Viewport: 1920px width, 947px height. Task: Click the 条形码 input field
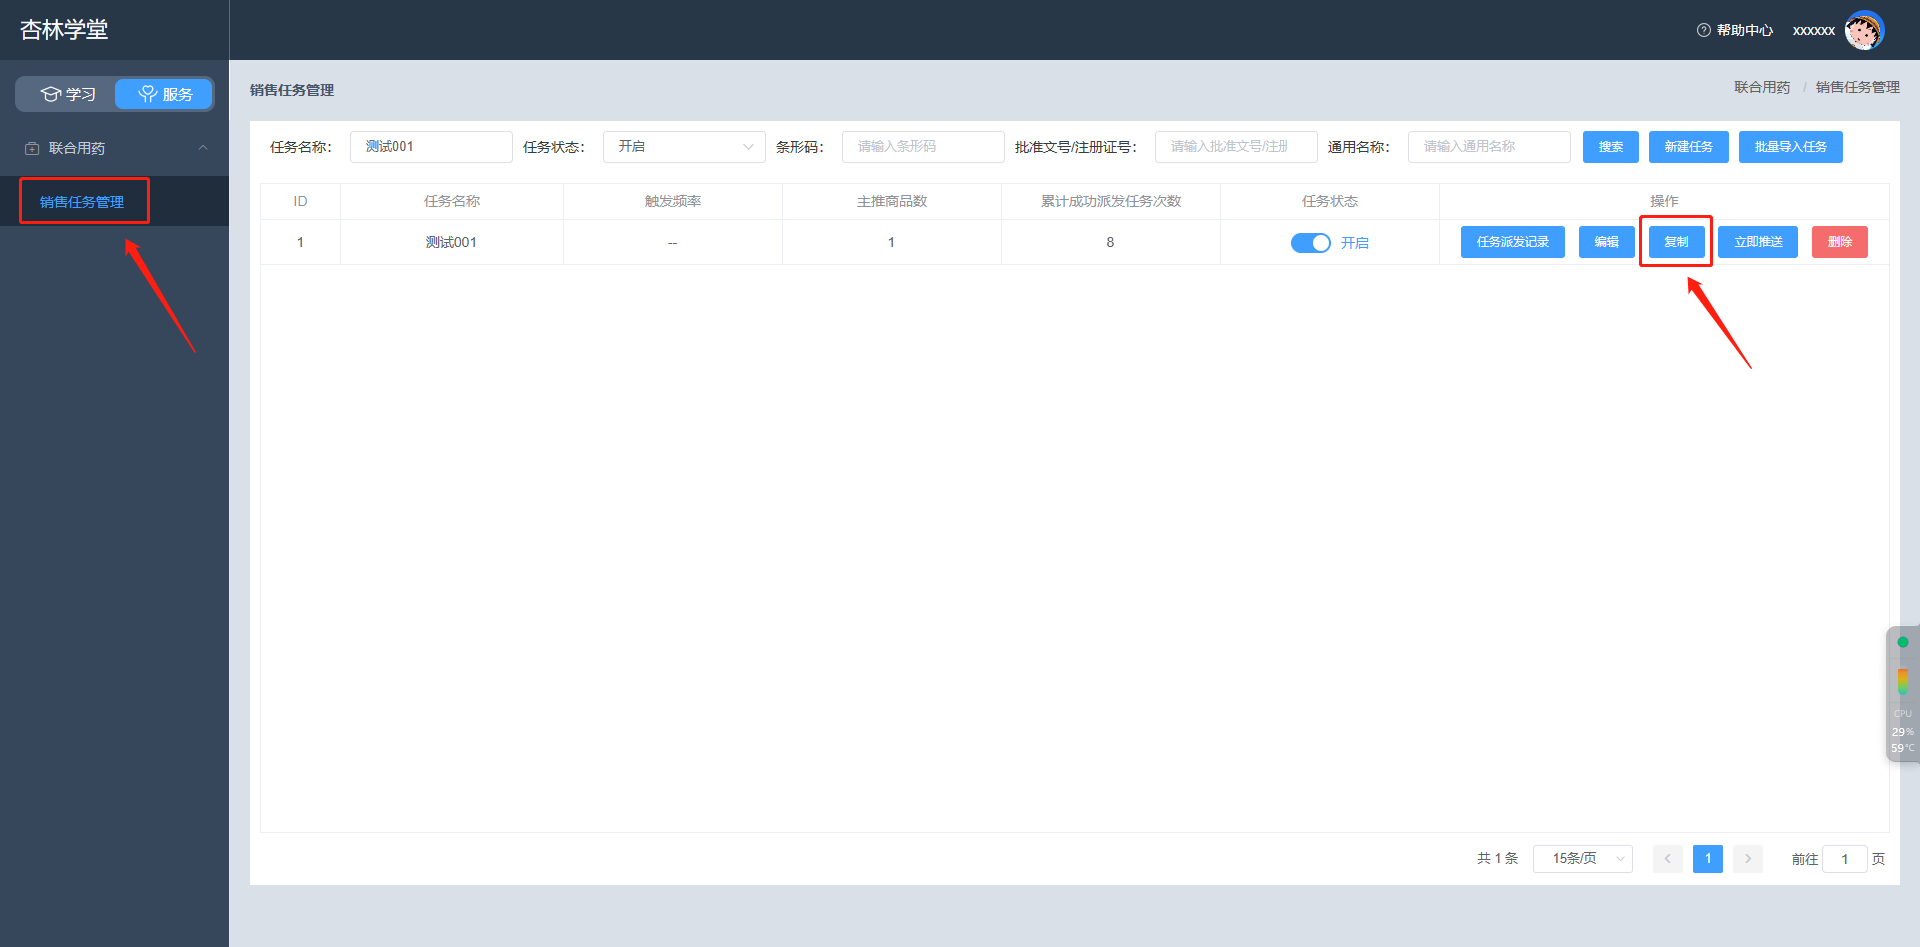pos(923,147)
